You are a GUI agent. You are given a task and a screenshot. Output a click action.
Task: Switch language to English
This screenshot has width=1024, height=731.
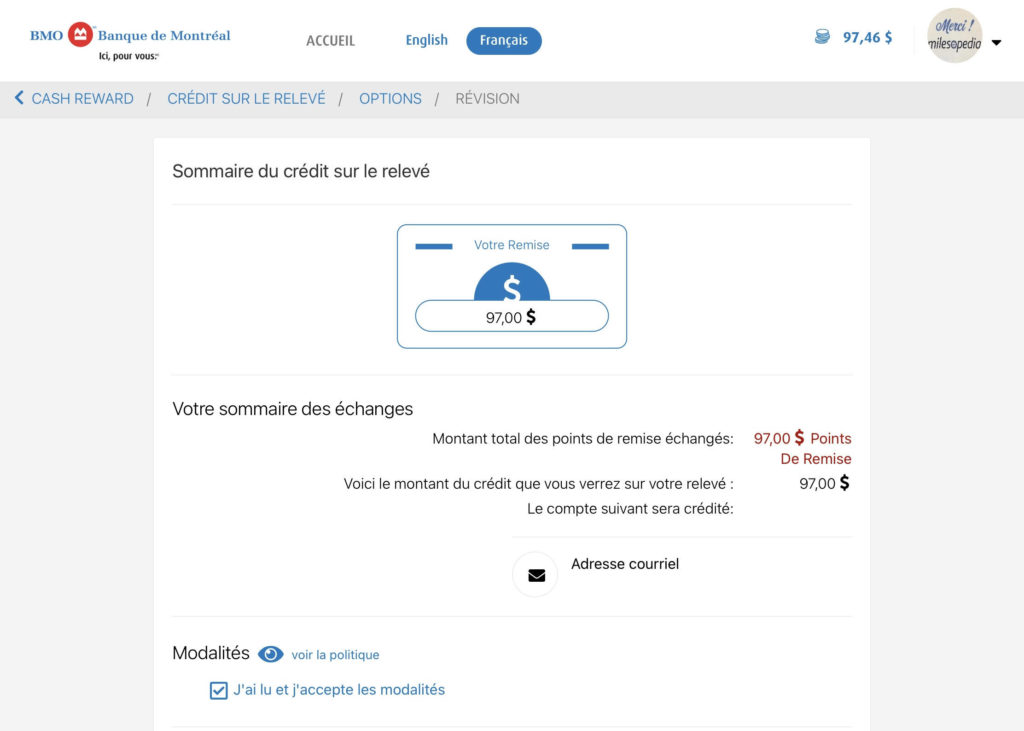click(426, 40)
